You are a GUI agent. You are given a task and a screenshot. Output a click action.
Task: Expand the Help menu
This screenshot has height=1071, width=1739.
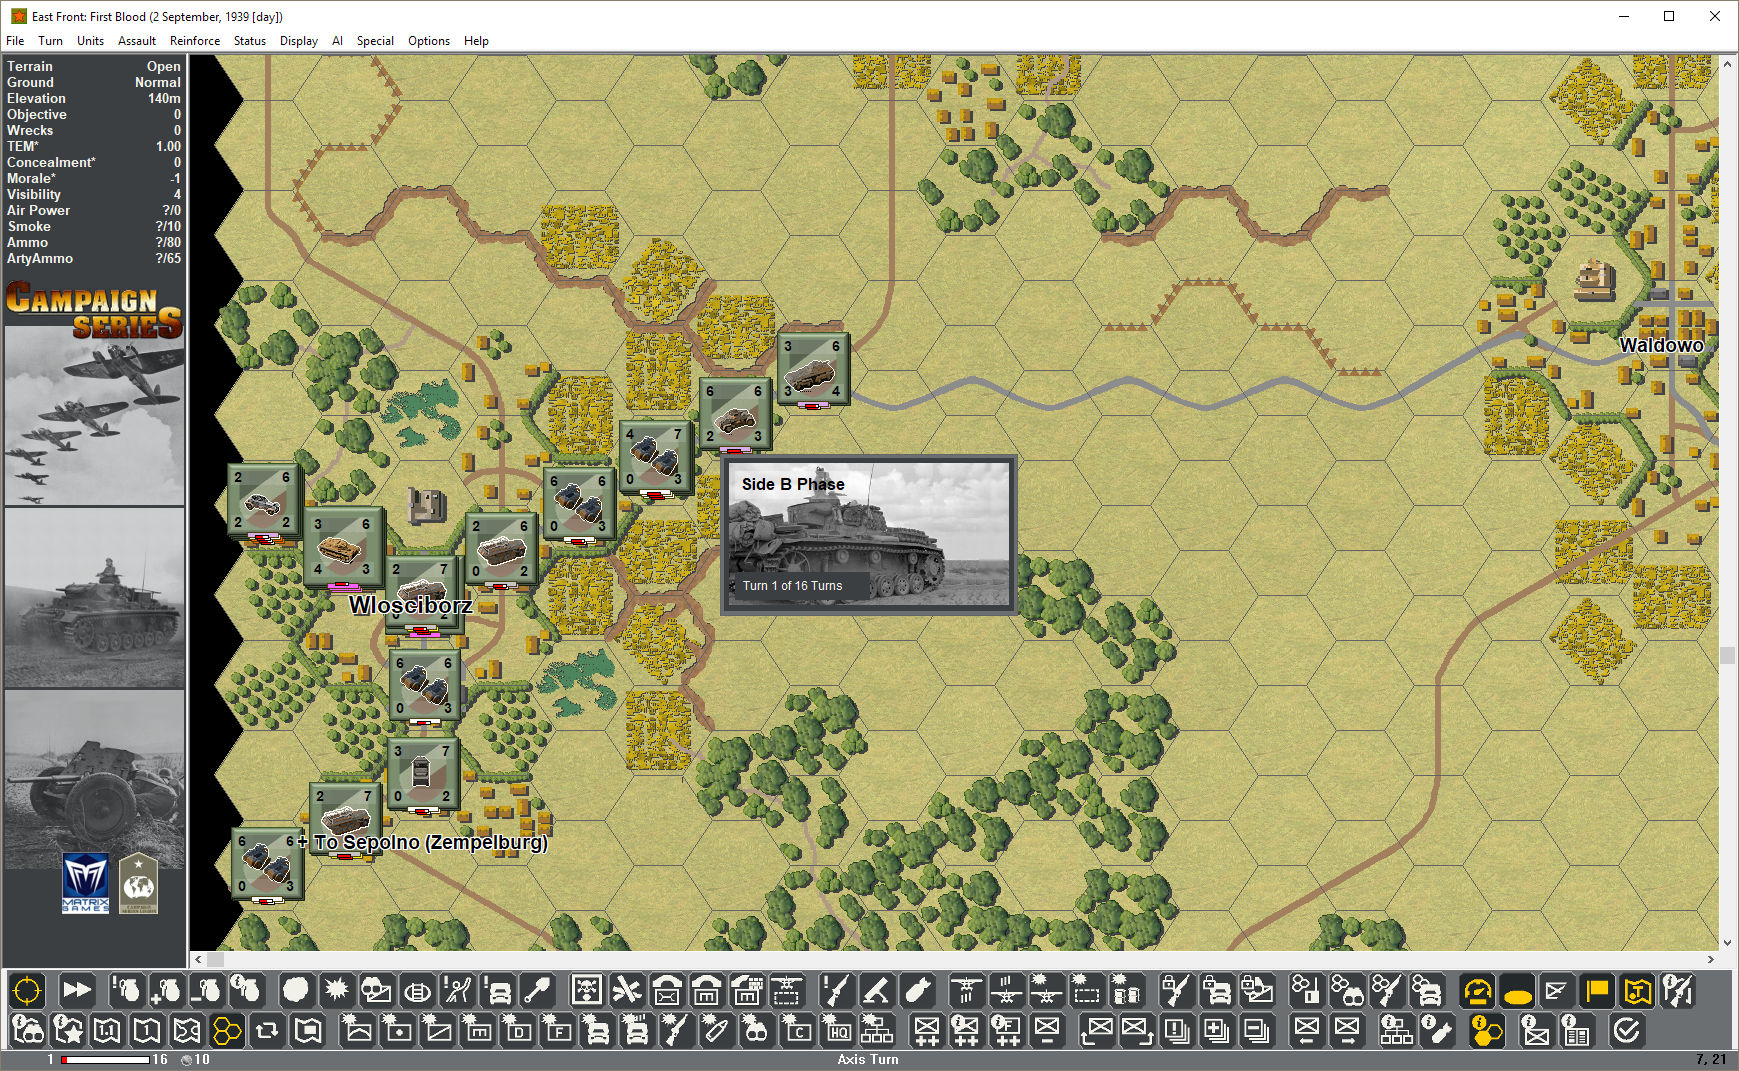coord(476,41)
